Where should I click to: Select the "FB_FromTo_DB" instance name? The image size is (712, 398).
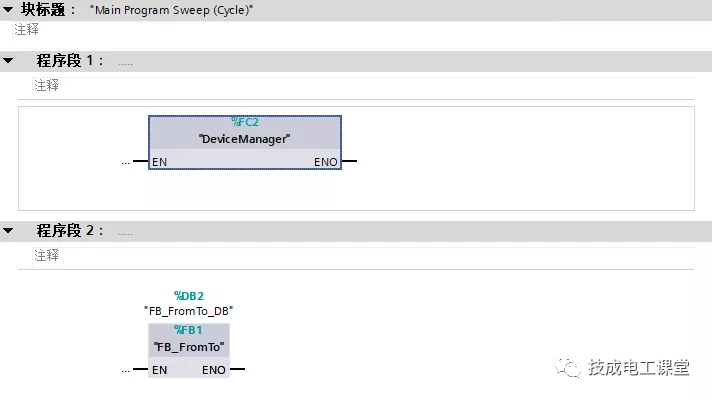(188, 311)
